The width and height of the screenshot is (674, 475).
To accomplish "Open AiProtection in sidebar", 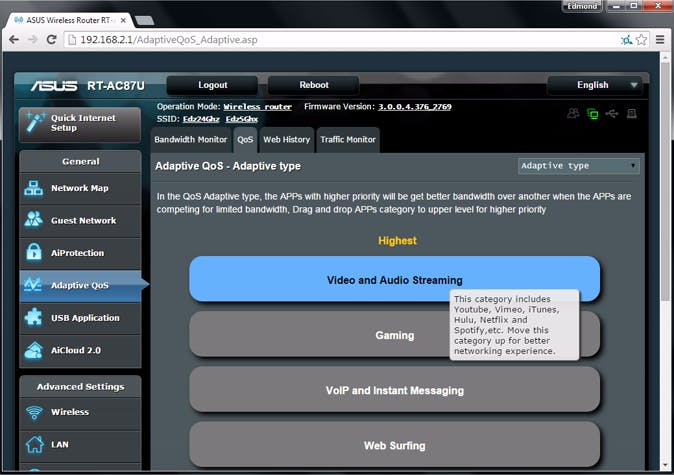I will [x=80, y=253].
